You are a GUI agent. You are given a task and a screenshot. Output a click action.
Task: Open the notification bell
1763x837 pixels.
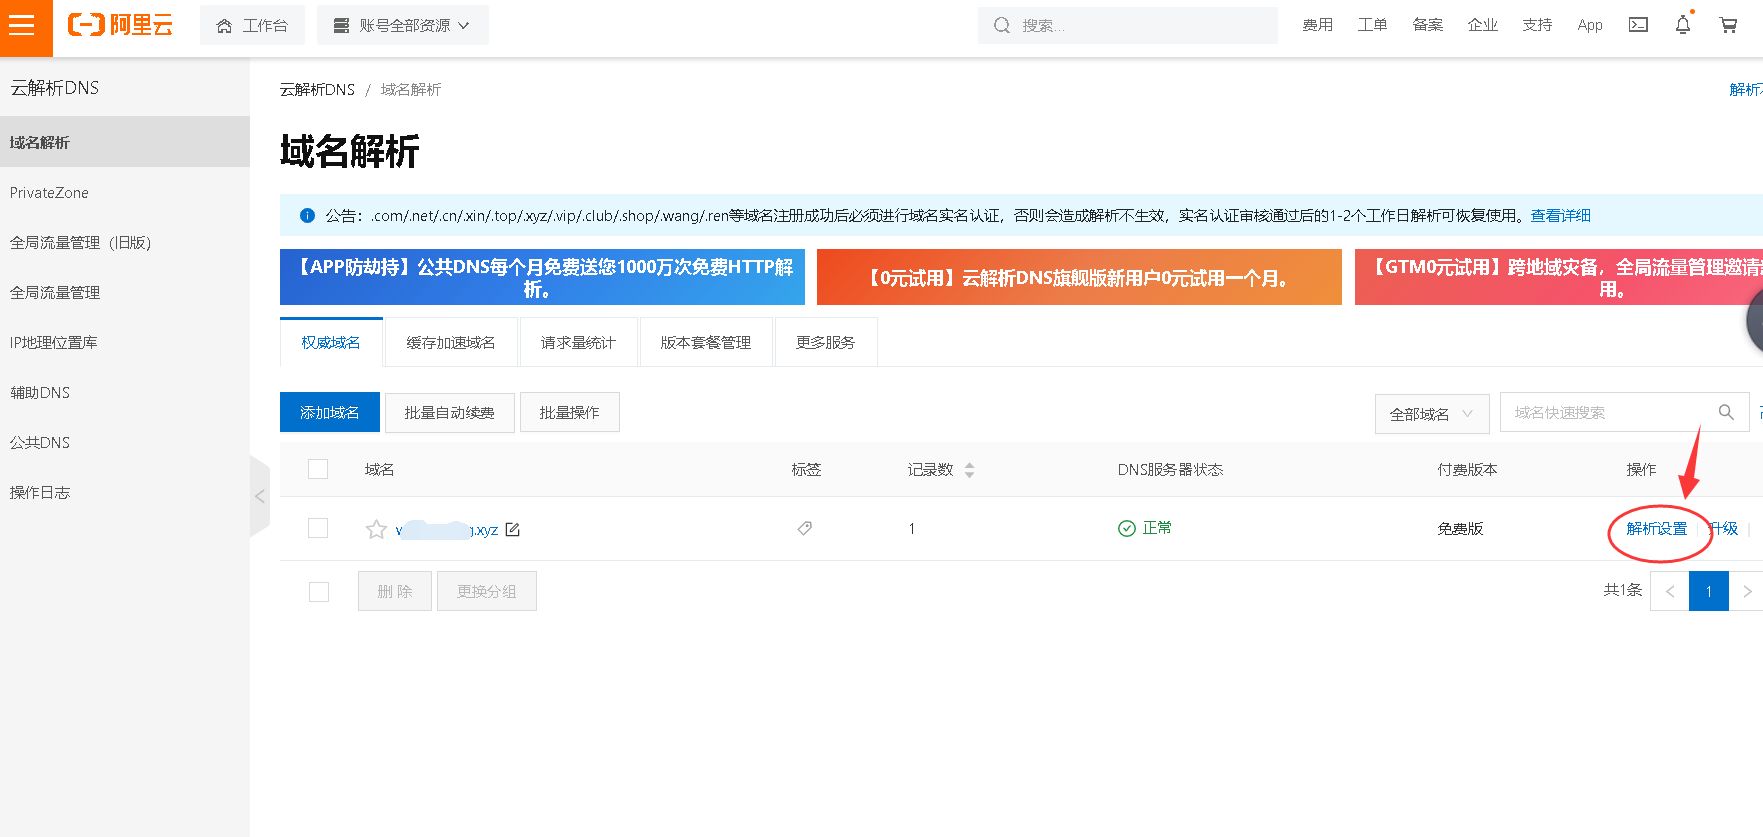(1683, 25)
